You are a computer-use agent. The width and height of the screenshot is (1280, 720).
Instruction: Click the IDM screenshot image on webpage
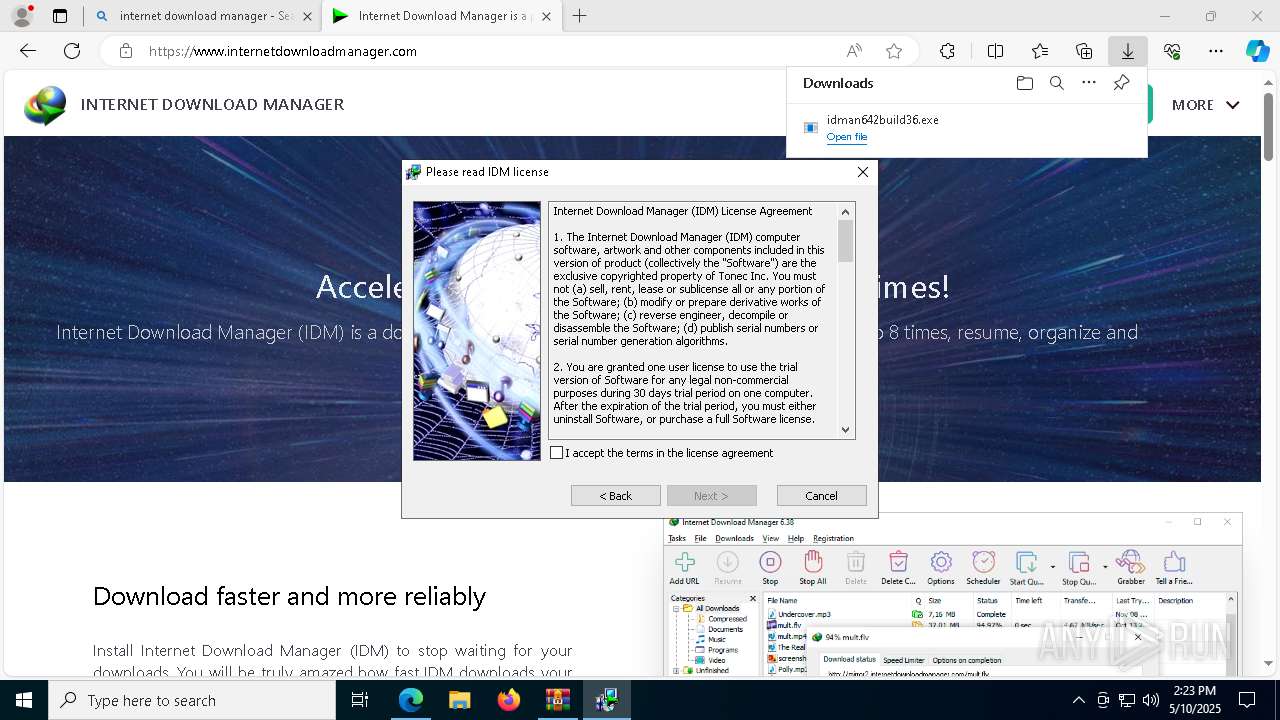[x=953, y=595]
